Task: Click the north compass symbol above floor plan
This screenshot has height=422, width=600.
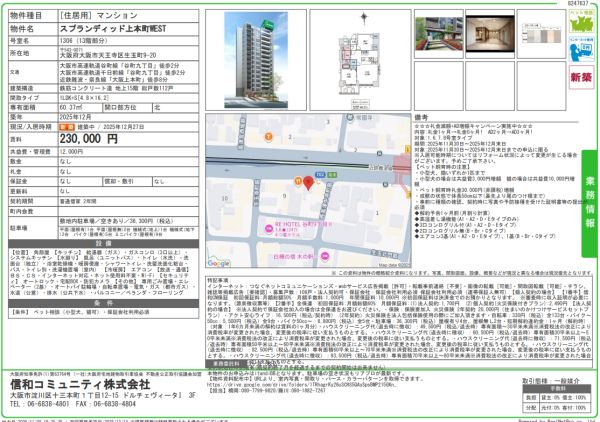Action: pos(364,18)
